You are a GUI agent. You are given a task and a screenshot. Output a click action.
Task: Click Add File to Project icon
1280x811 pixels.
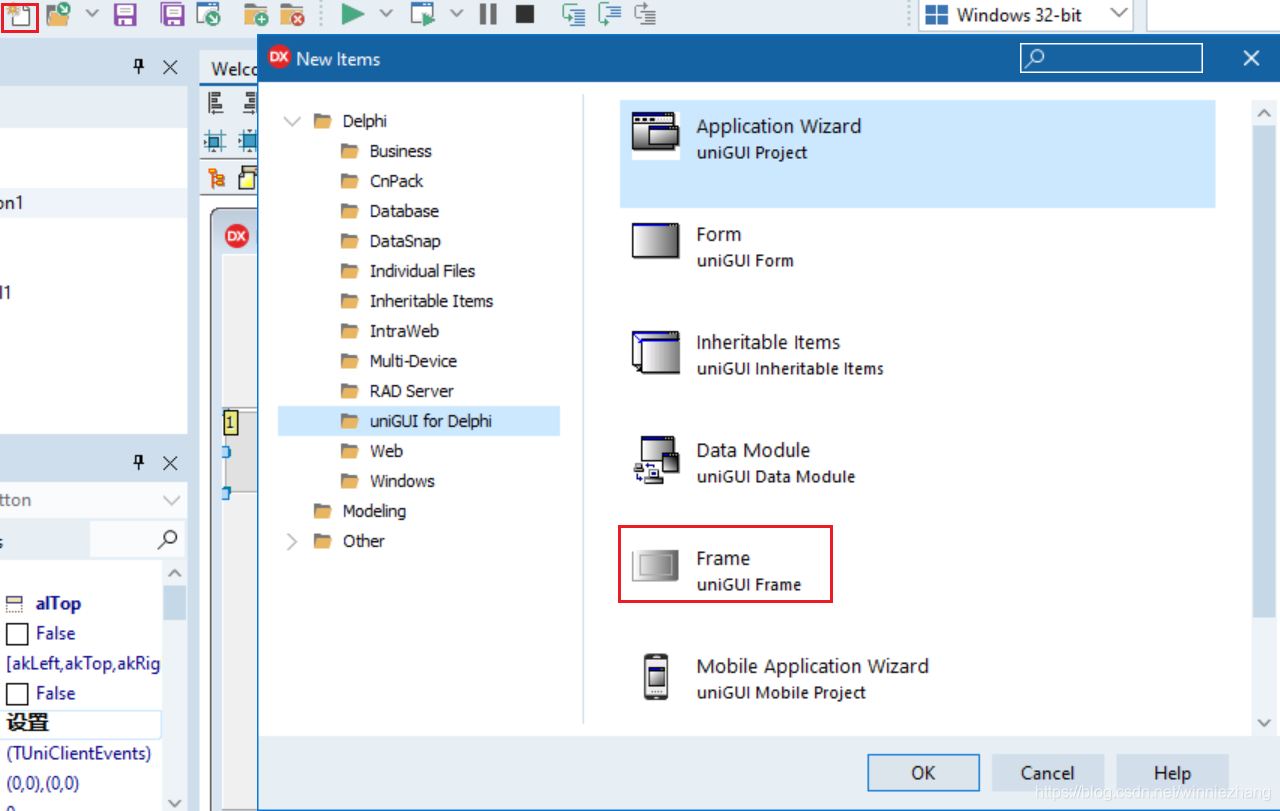pos(256,14)
